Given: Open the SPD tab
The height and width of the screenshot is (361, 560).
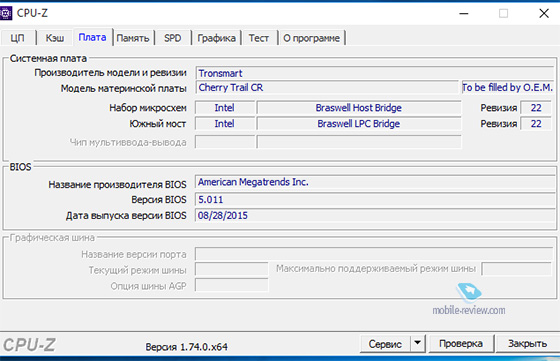Looking at the screenshot, I should coord(173,38).
